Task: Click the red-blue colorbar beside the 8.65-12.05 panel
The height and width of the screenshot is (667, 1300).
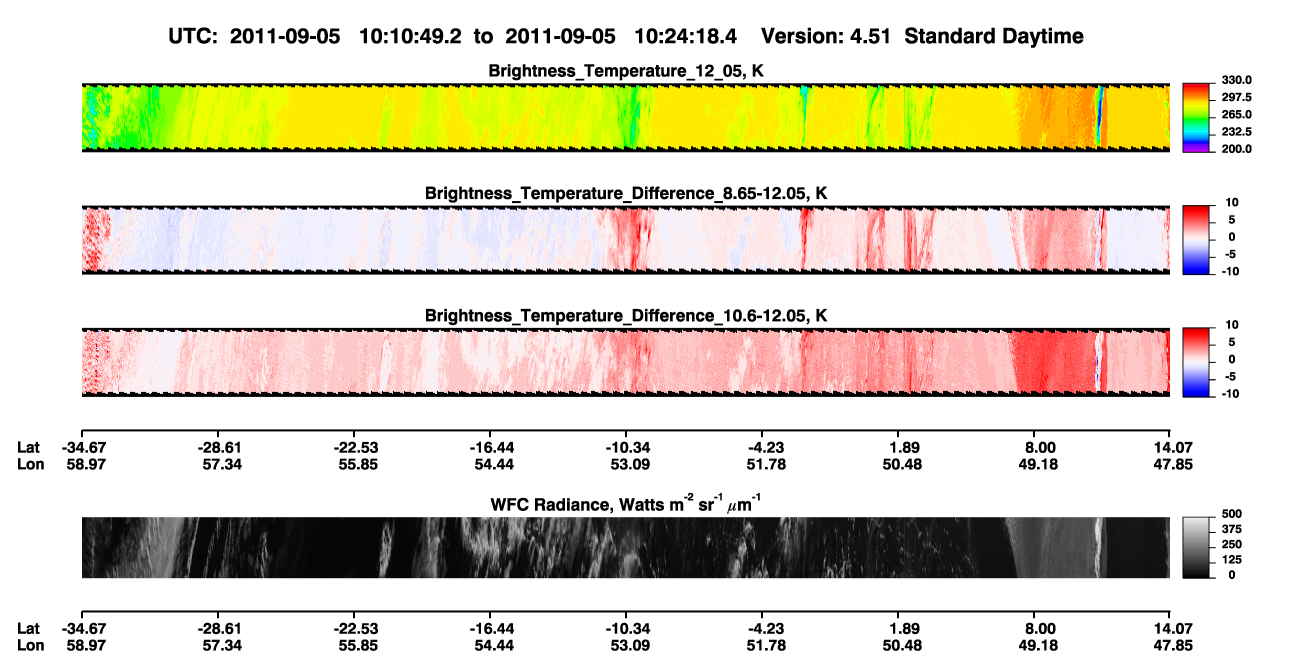Action: 1197,240
